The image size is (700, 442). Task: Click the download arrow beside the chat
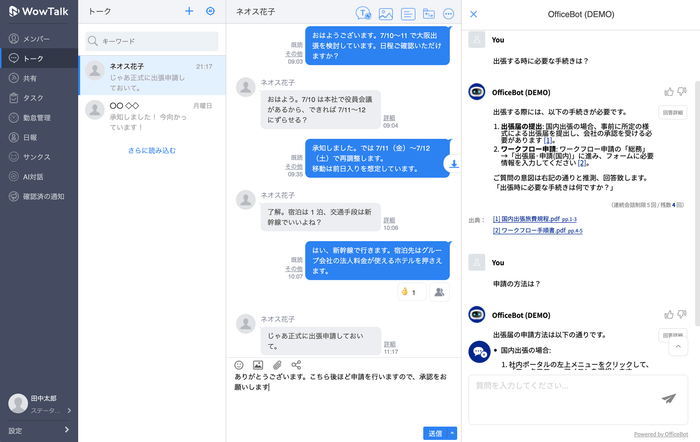(454, 164)
